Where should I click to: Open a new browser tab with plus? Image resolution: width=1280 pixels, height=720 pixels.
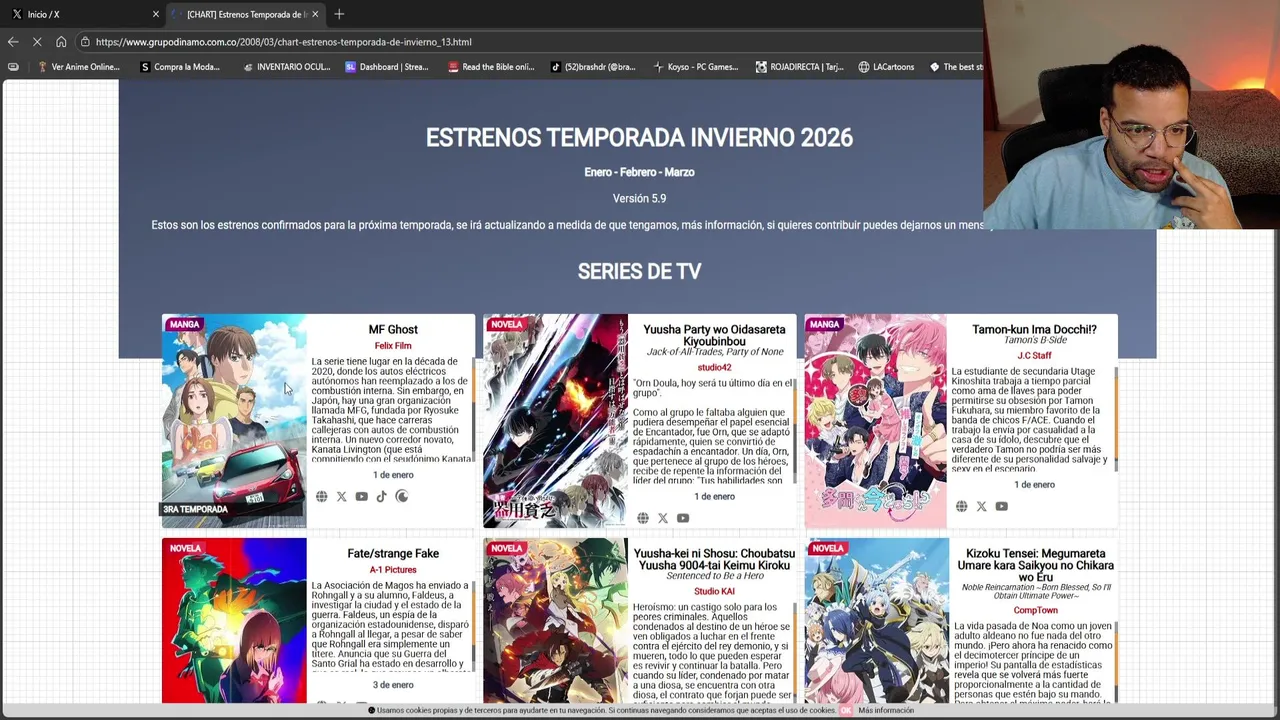coord(339,14)
